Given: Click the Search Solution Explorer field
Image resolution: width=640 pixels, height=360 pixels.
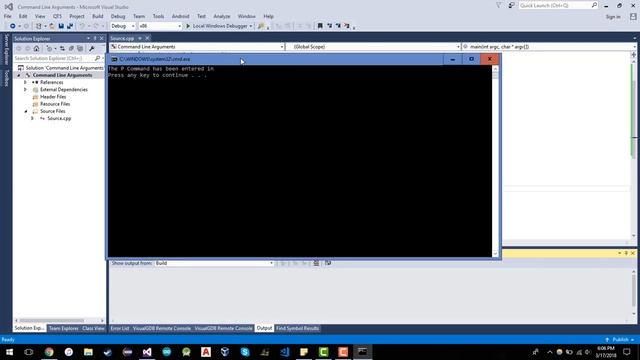Looking at the screenshot, I should click(x=54, y=58).
